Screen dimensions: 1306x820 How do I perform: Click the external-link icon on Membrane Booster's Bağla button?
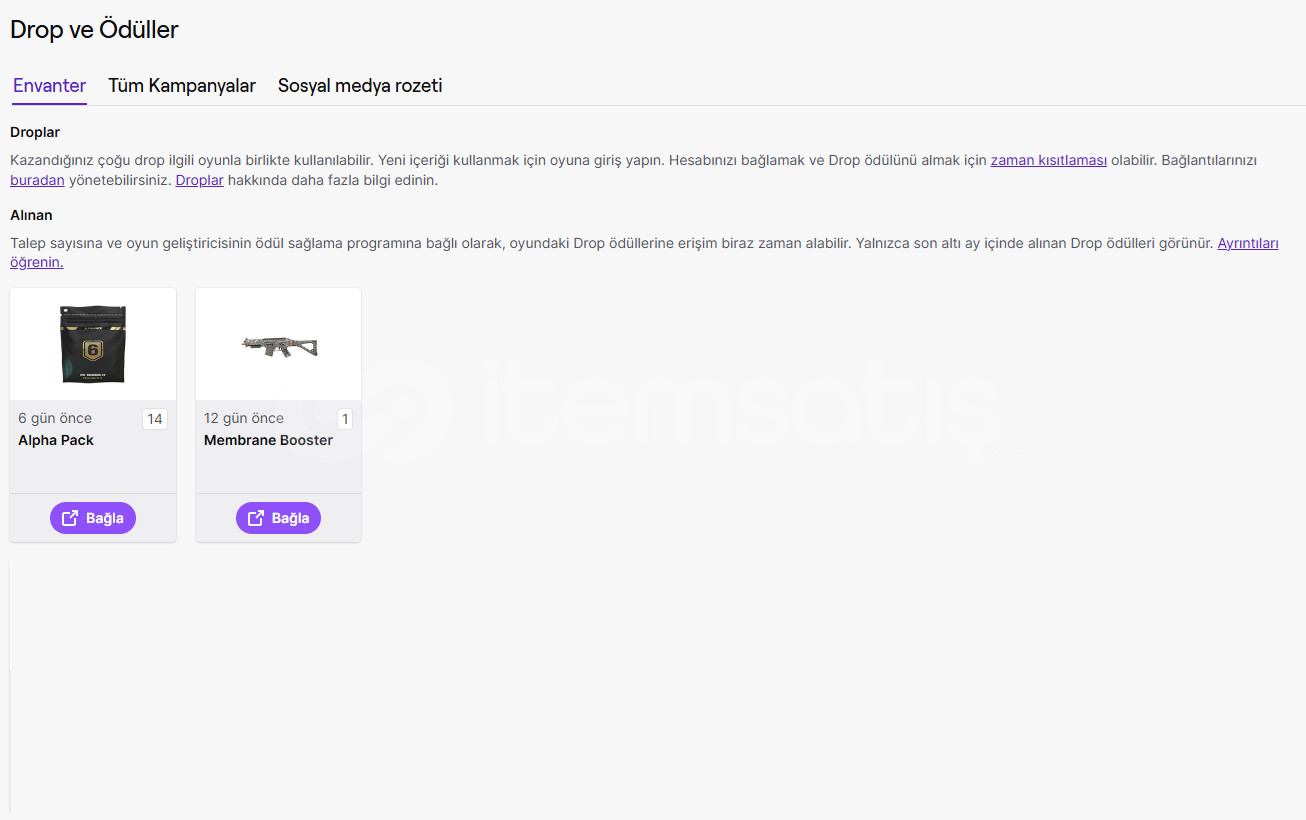pyautogui.click(x=256, y=518)
